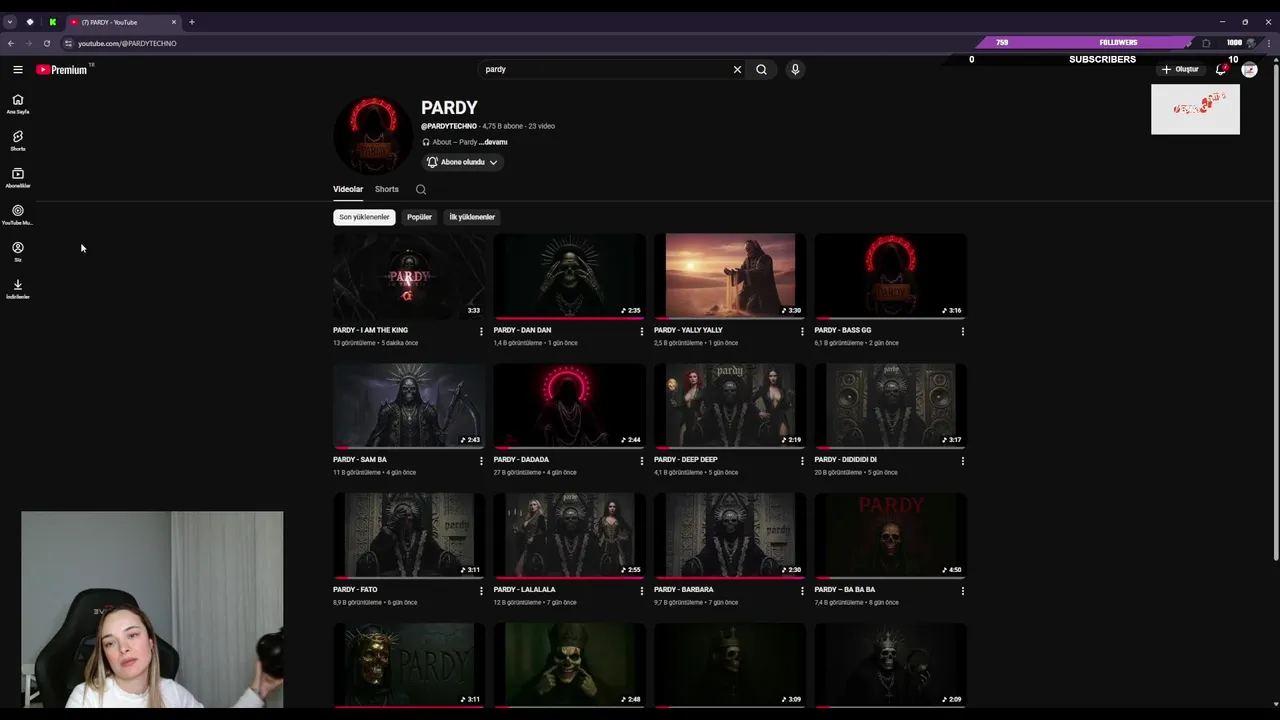Open options for PARDY - I AM THE KING
Viewport: 1280px width, 720px height.
click(481, 331)
